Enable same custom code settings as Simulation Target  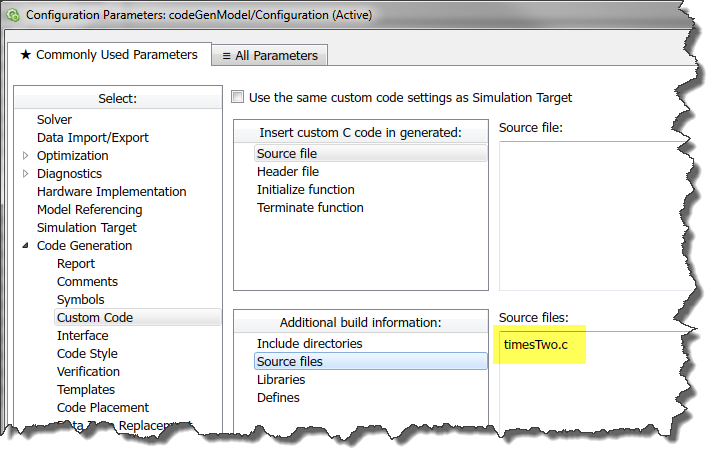(237, 98)
